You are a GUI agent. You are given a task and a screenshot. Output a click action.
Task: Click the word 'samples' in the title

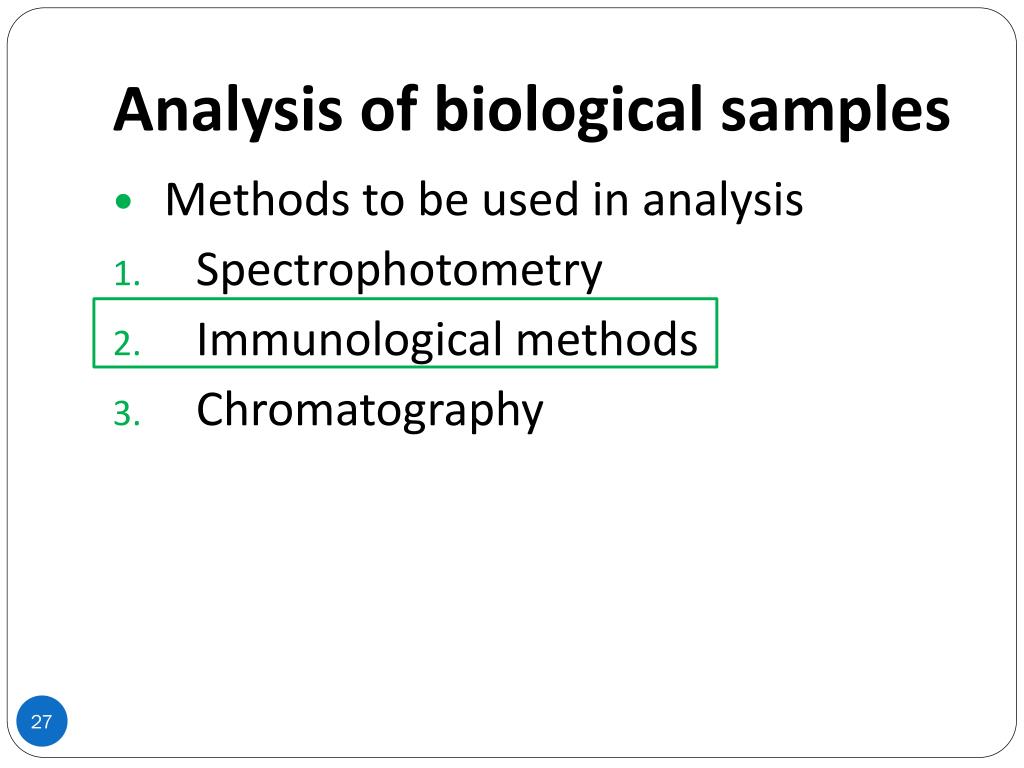835,114
